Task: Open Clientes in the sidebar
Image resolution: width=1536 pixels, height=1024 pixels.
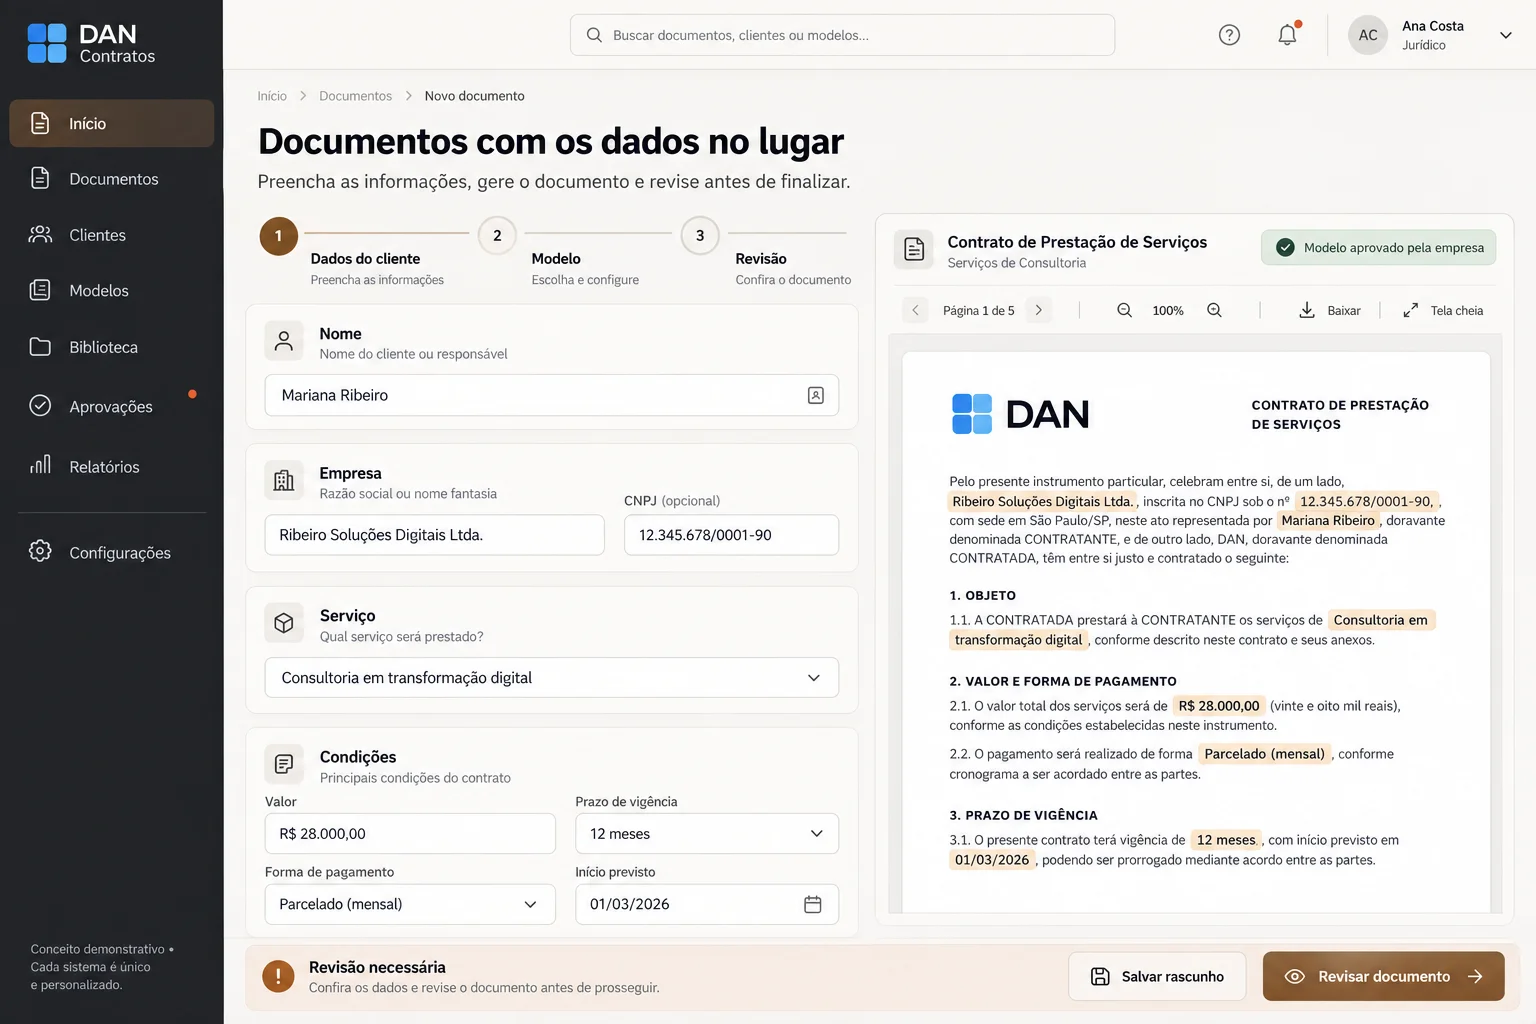Action: pos(112,235)
